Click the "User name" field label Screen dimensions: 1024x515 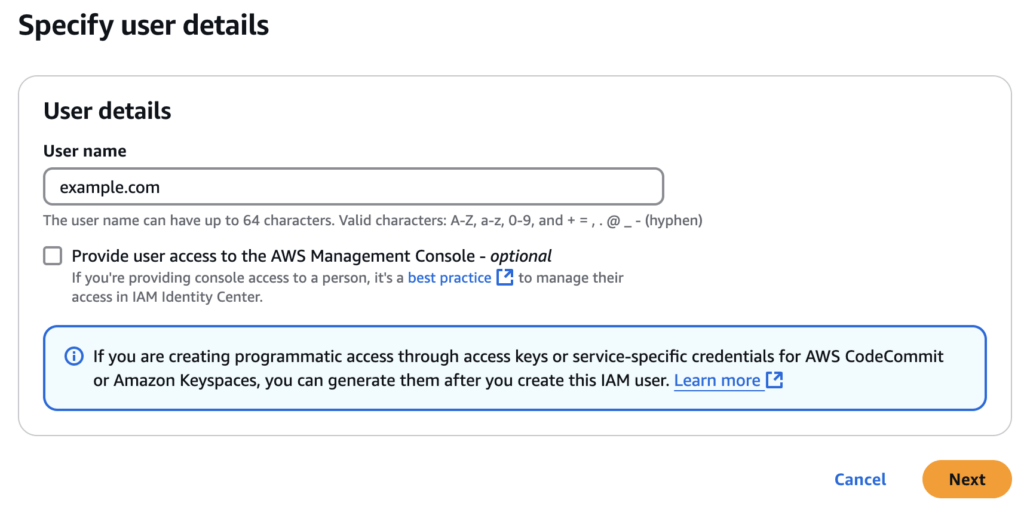85,151
